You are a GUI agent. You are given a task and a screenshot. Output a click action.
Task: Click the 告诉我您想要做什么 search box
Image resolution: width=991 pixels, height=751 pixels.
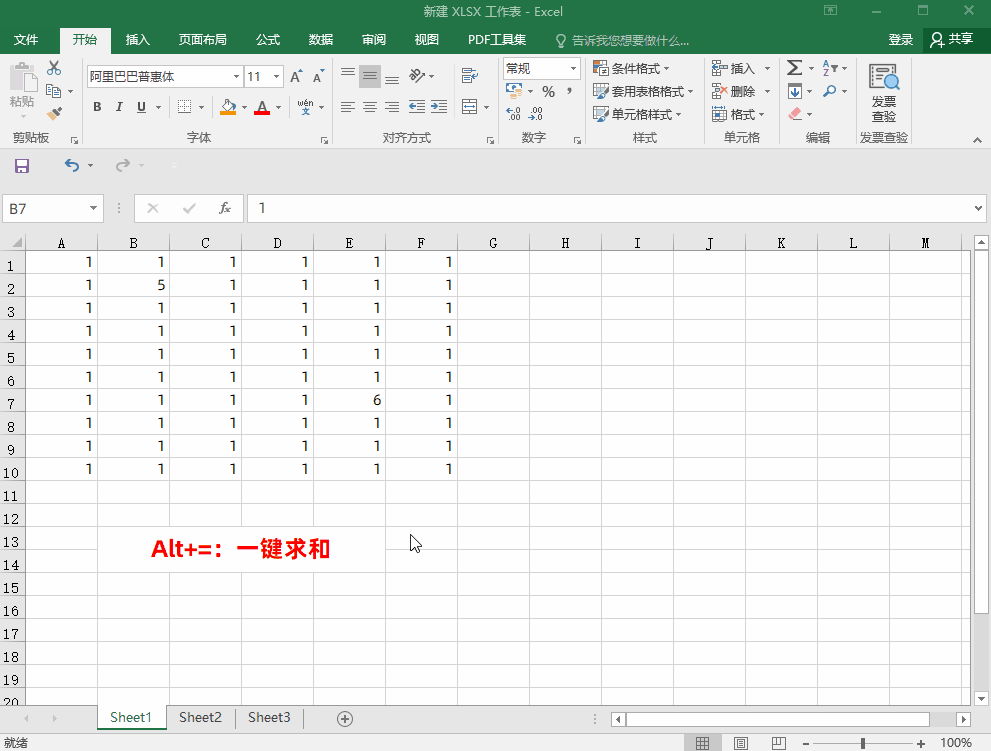coord(623,40)
